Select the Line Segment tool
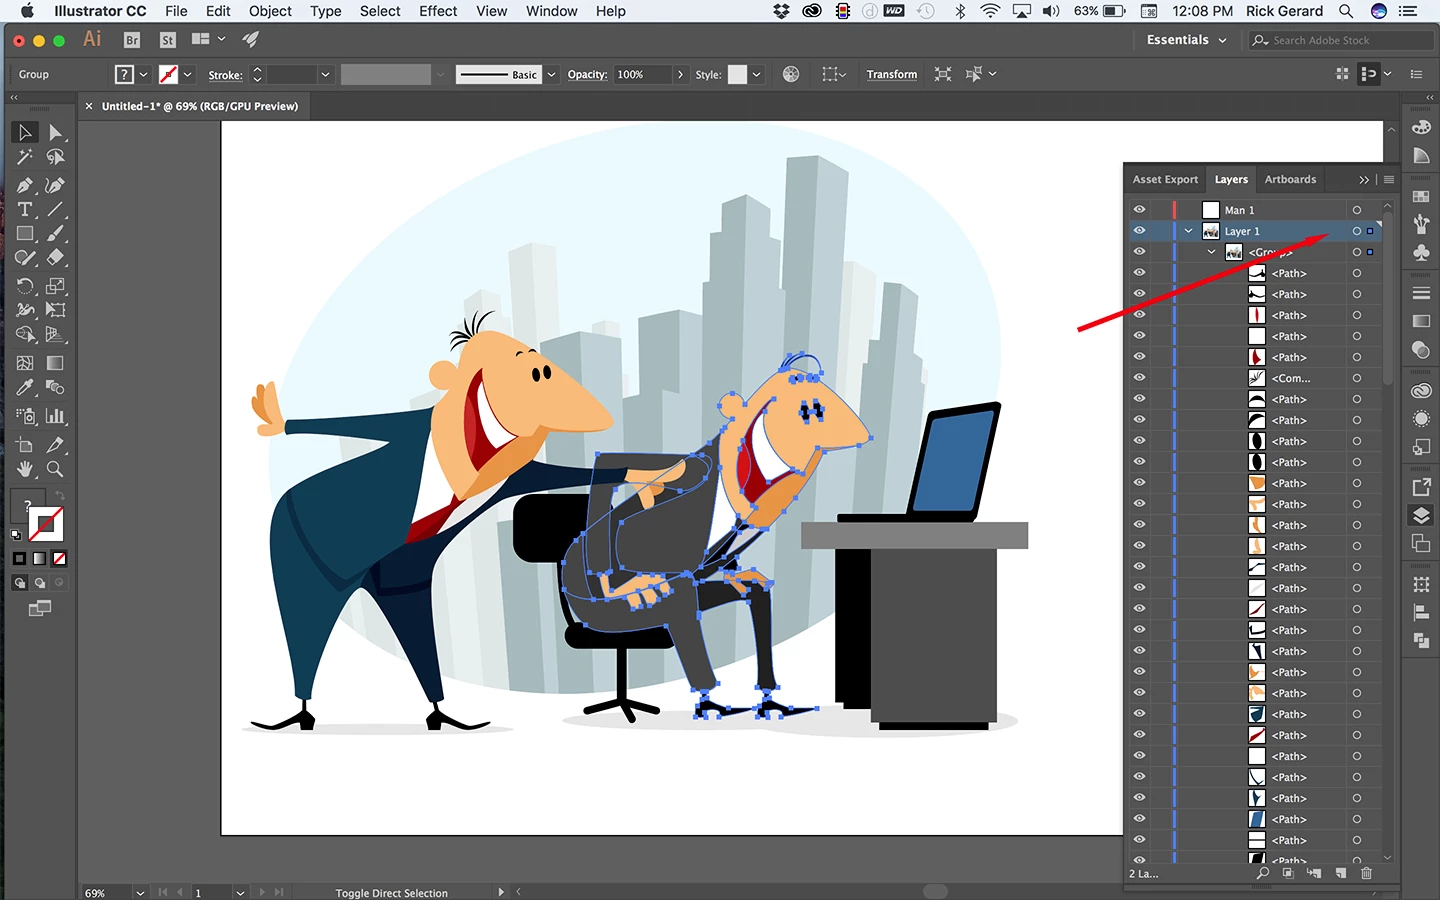The image size is (1440, 900). [55, 209]
